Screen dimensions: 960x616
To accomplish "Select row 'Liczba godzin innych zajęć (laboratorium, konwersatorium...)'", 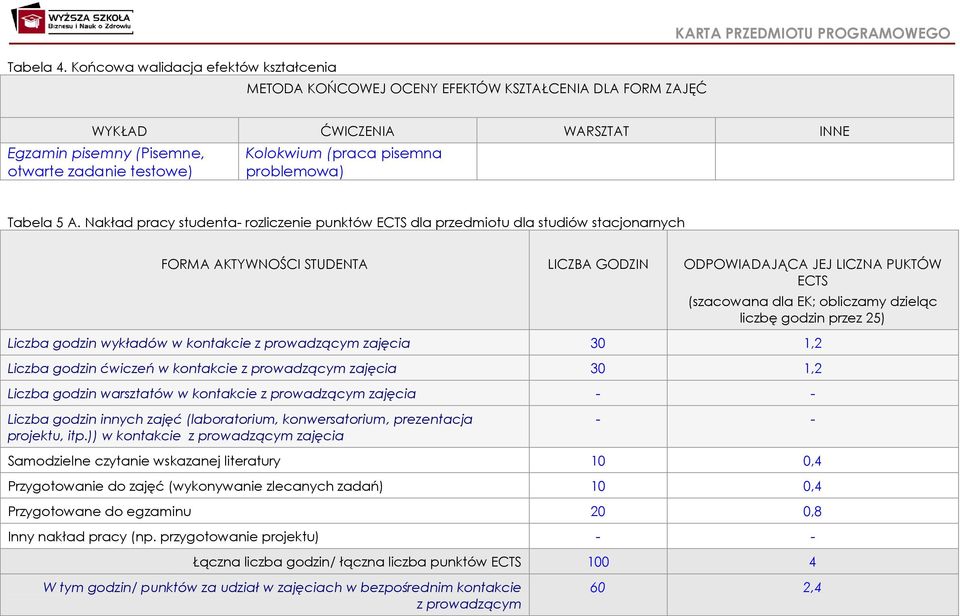I will click(479, 427).
